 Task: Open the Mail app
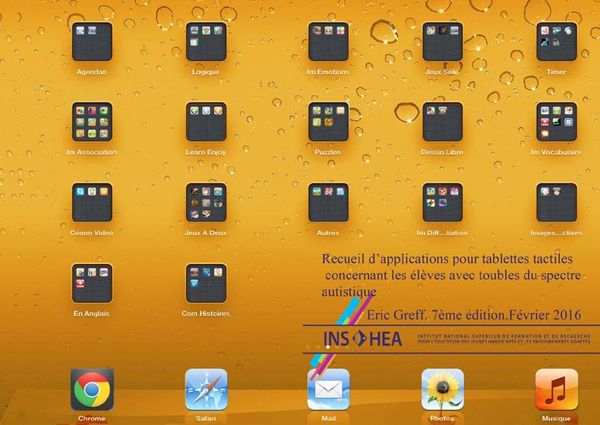[328, 389]
